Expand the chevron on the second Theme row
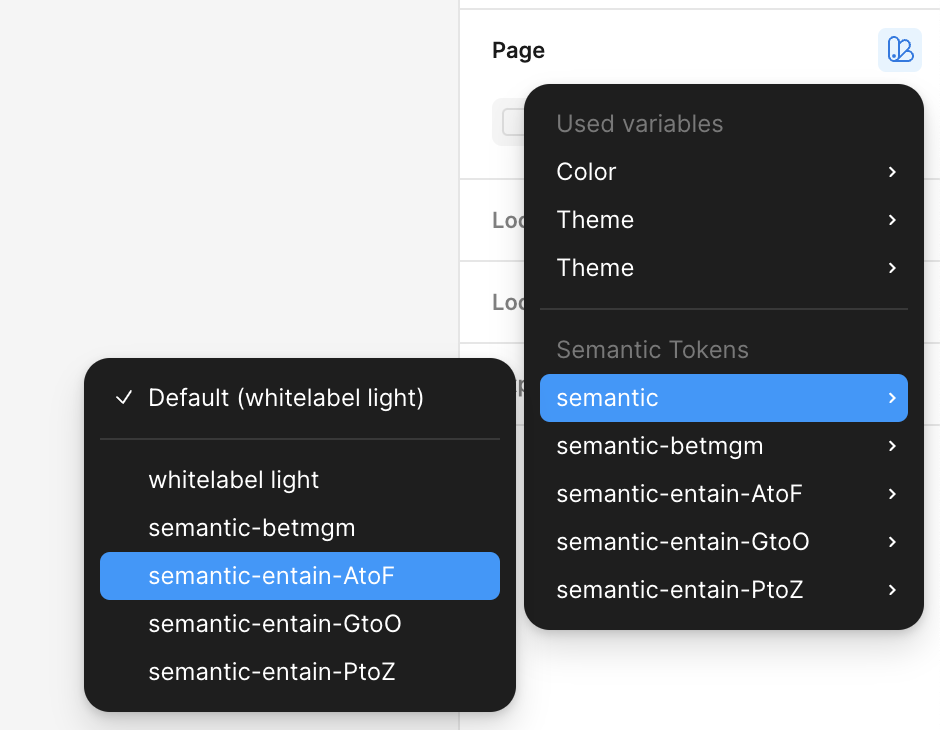The height and width of the screenshot is (730, 940). click(x=892, y=268)
